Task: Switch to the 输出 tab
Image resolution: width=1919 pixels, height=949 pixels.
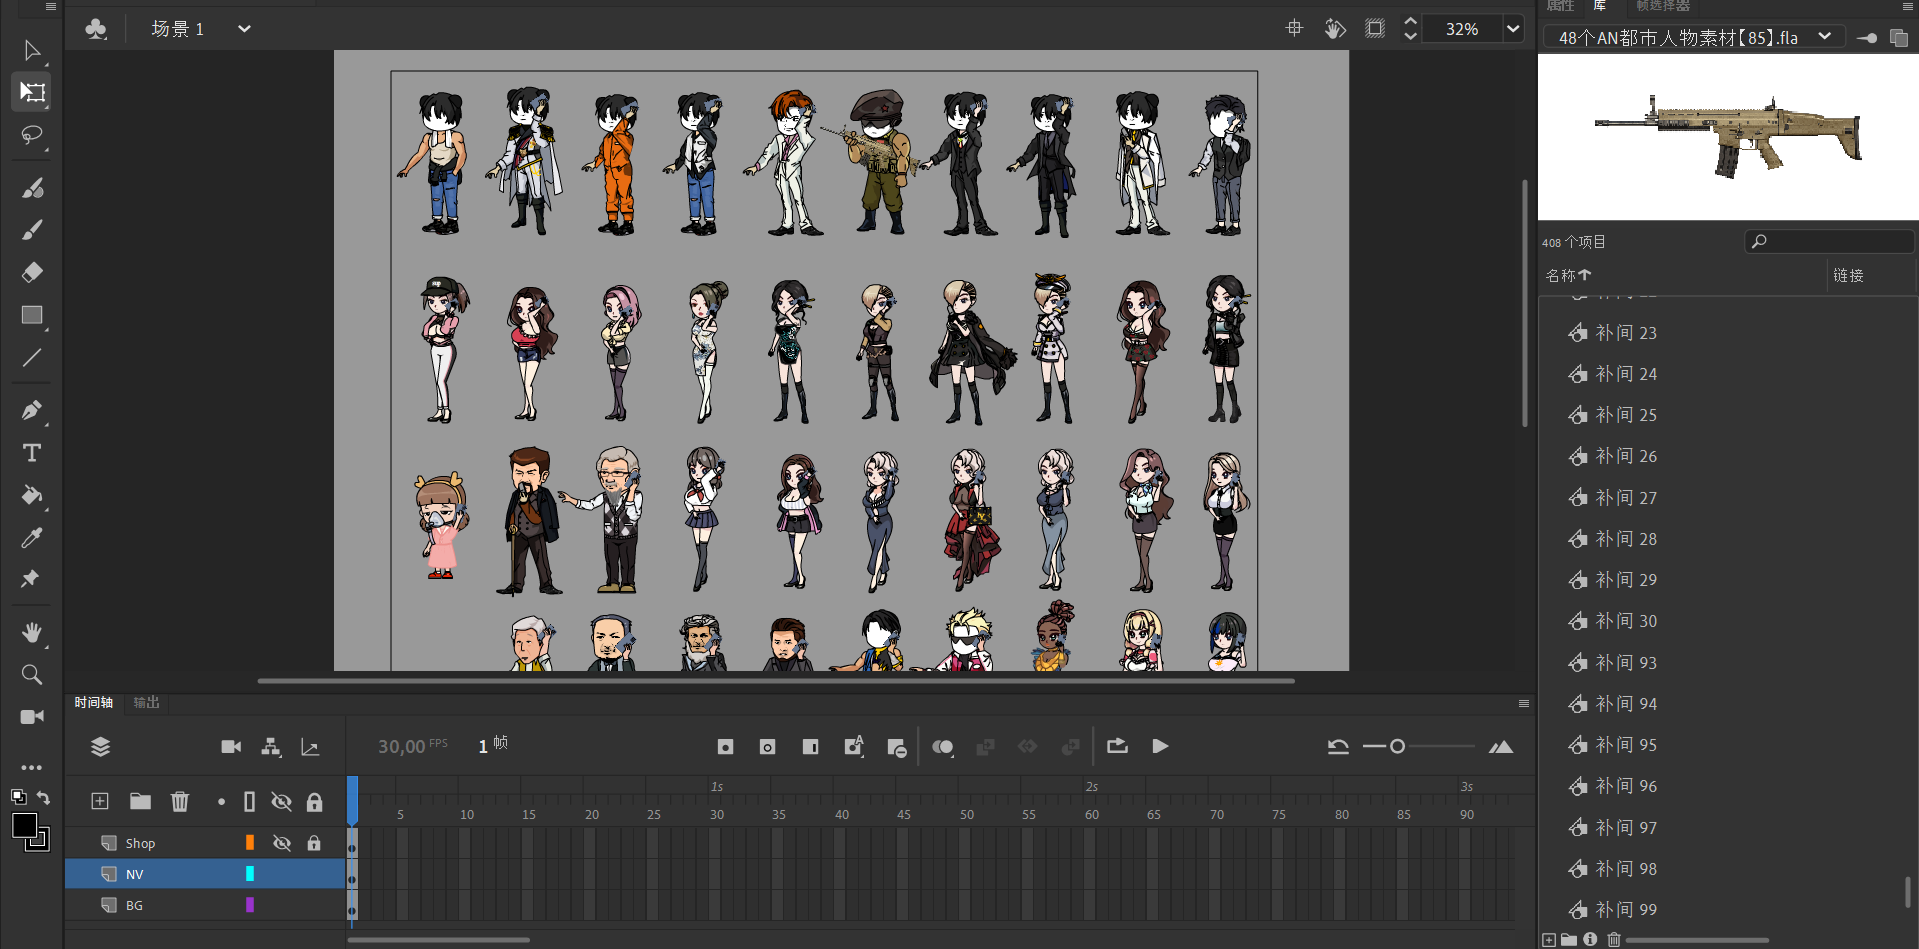Action: (147, 702)
